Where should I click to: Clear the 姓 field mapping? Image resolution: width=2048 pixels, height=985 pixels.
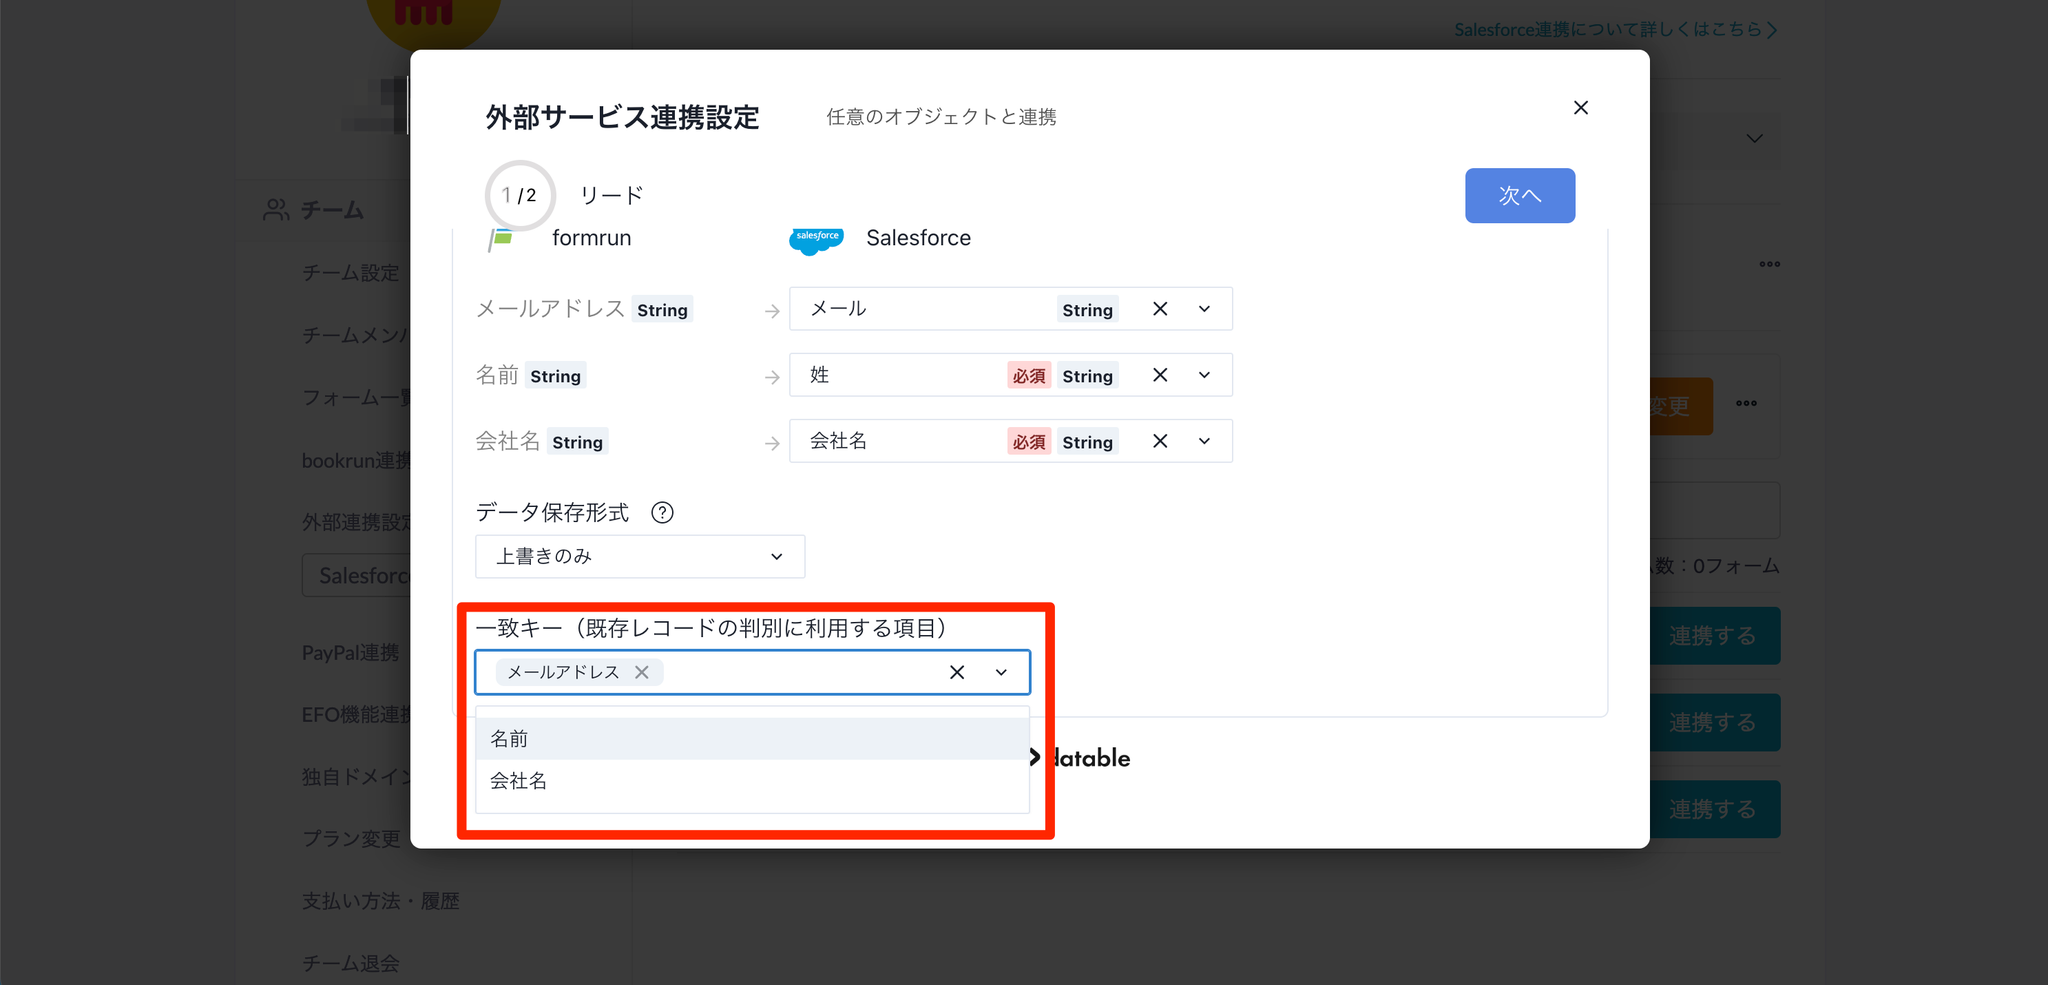pyautogui.click(x=1160, y=375)
